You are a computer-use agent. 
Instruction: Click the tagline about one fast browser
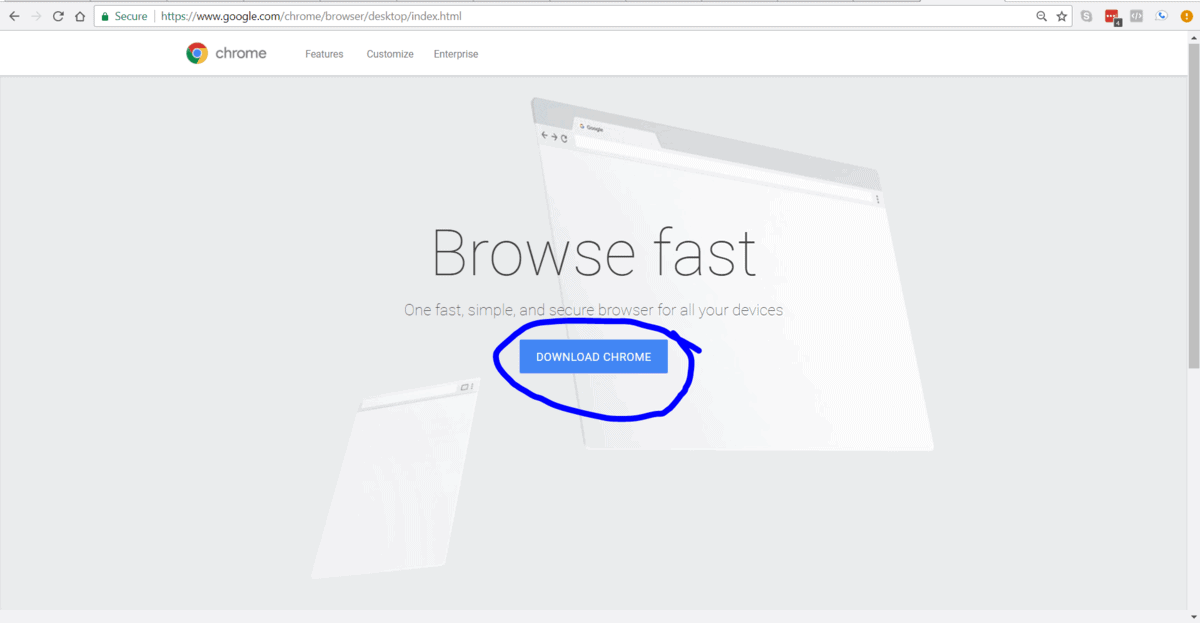click(x=593, y=310)
